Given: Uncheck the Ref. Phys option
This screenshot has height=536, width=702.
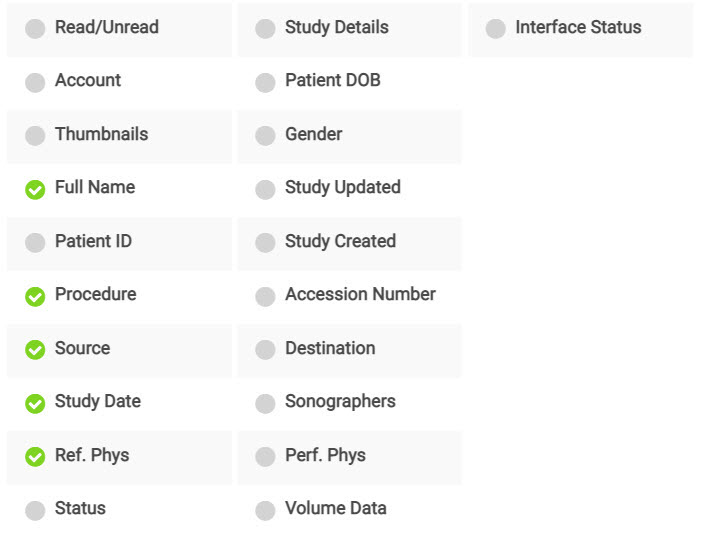Looking at the screenshot, I should point(35,457).
